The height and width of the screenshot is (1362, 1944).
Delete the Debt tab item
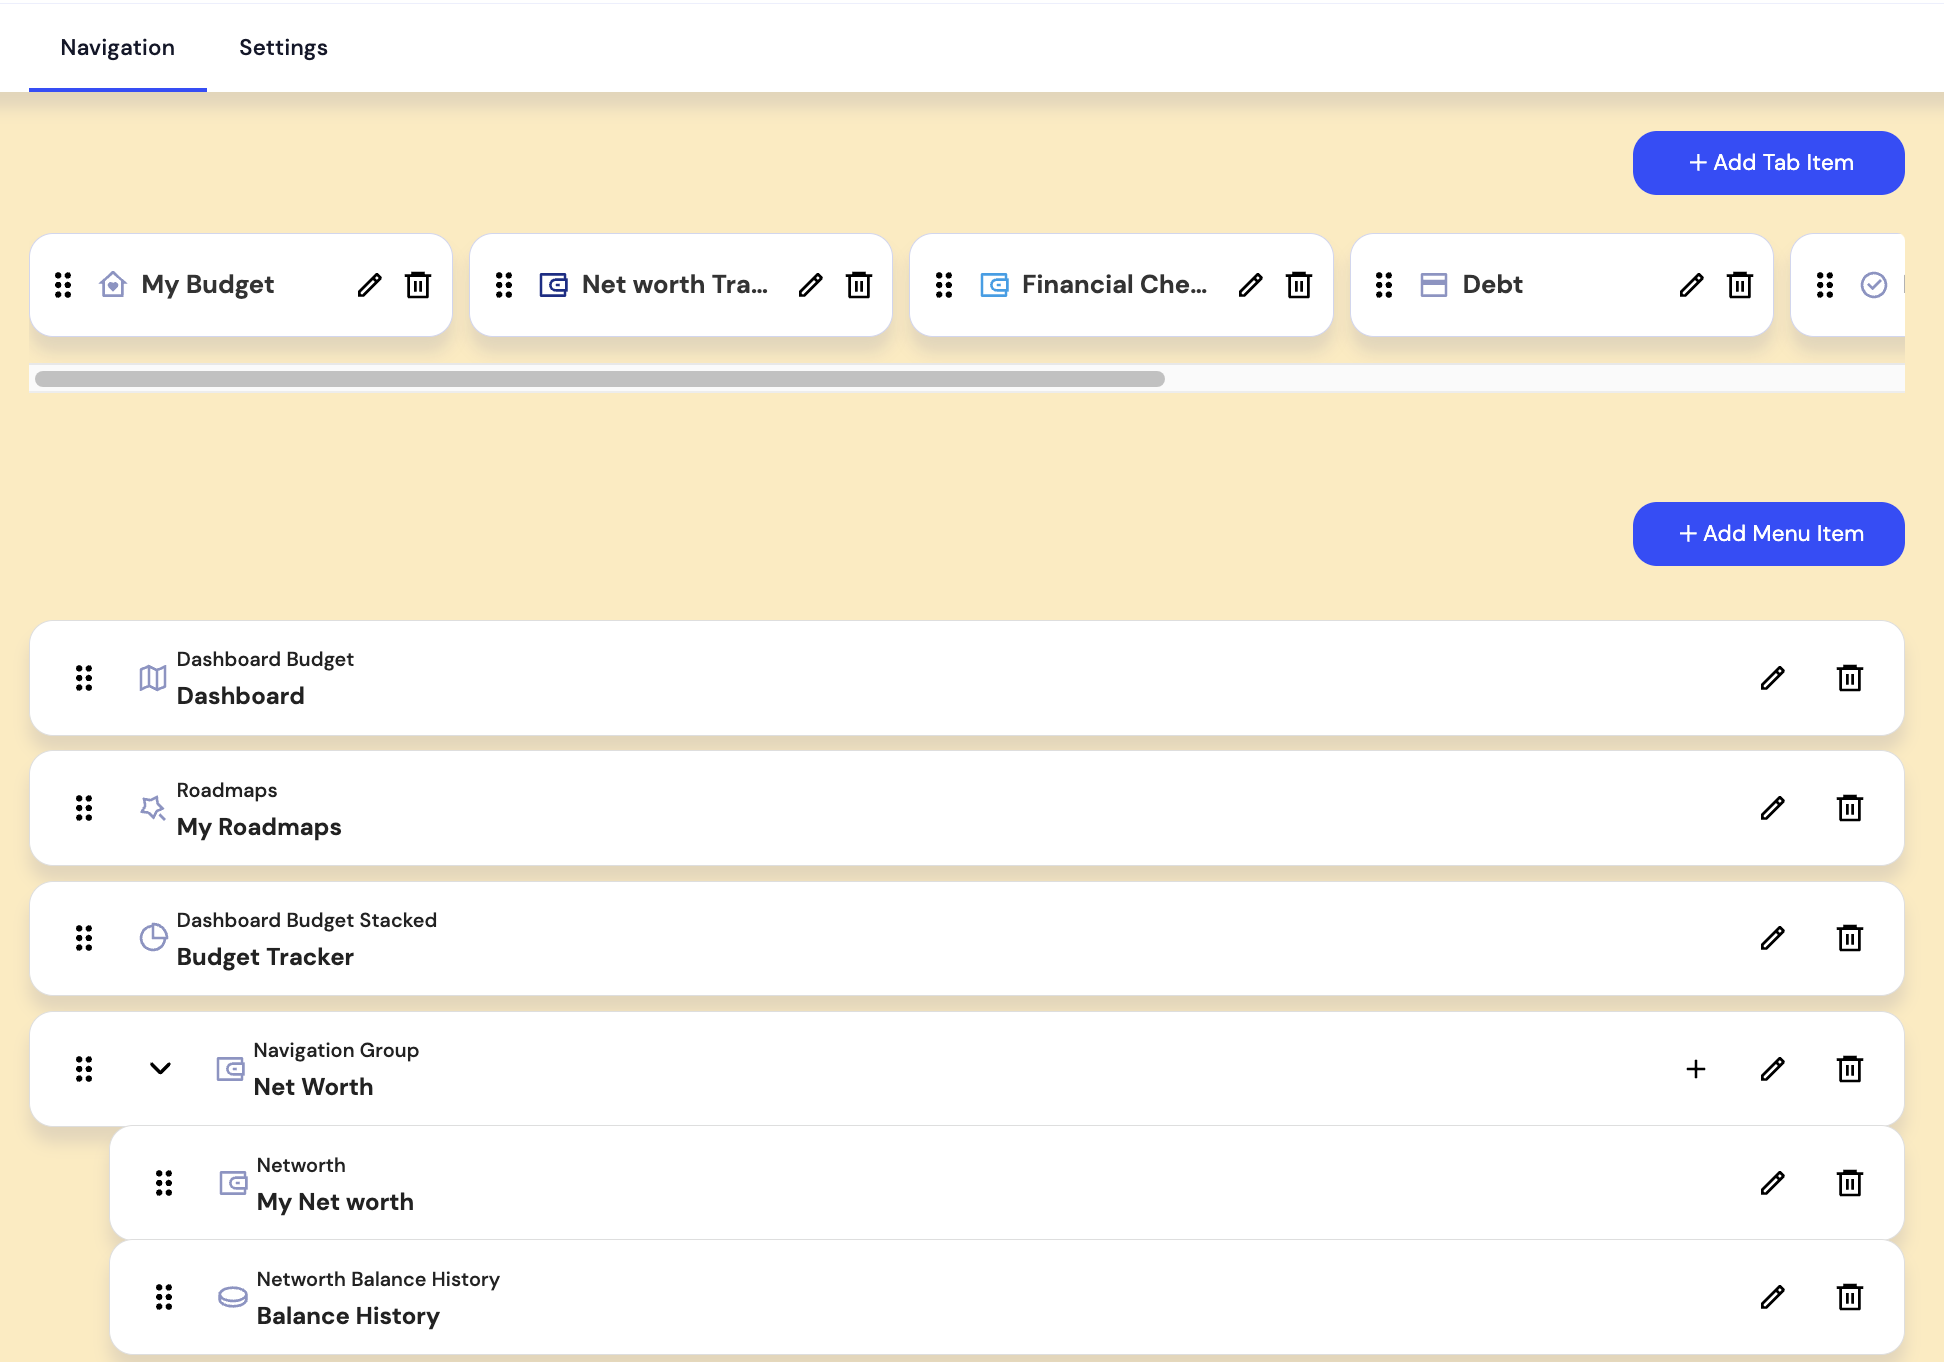tap(1739, 284)
